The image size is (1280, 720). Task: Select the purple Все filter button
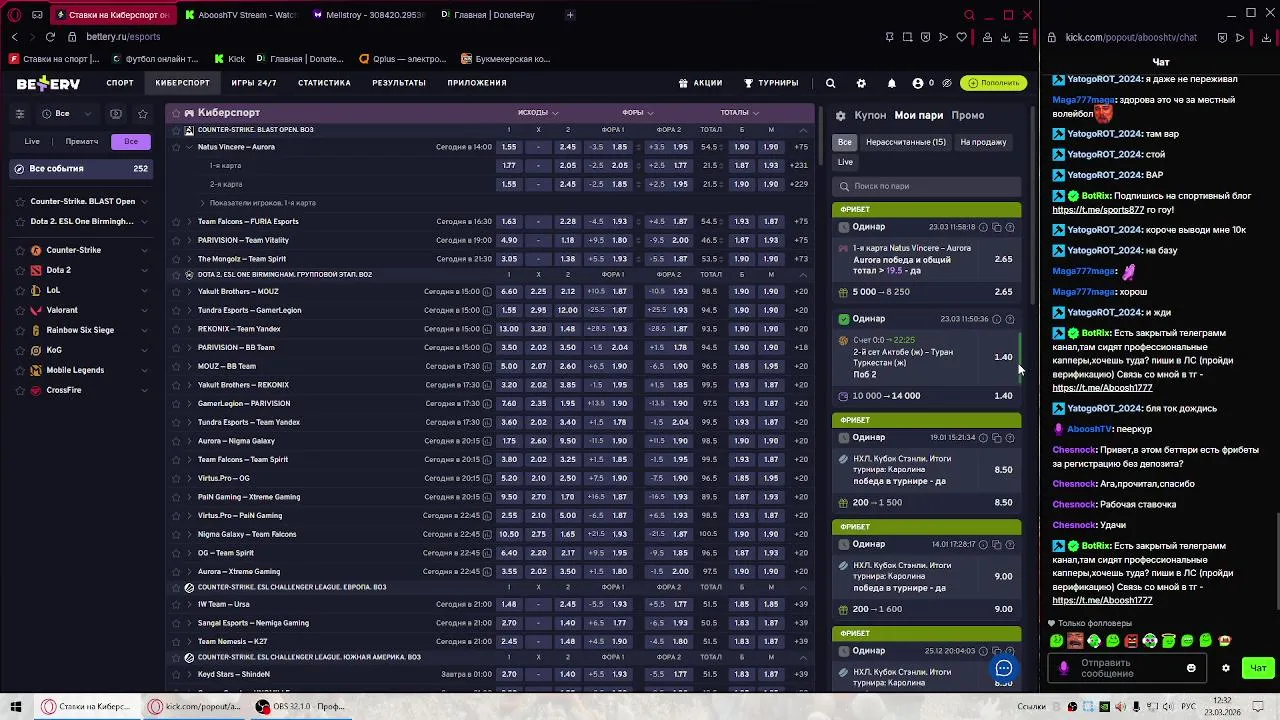tap(131, 141)
